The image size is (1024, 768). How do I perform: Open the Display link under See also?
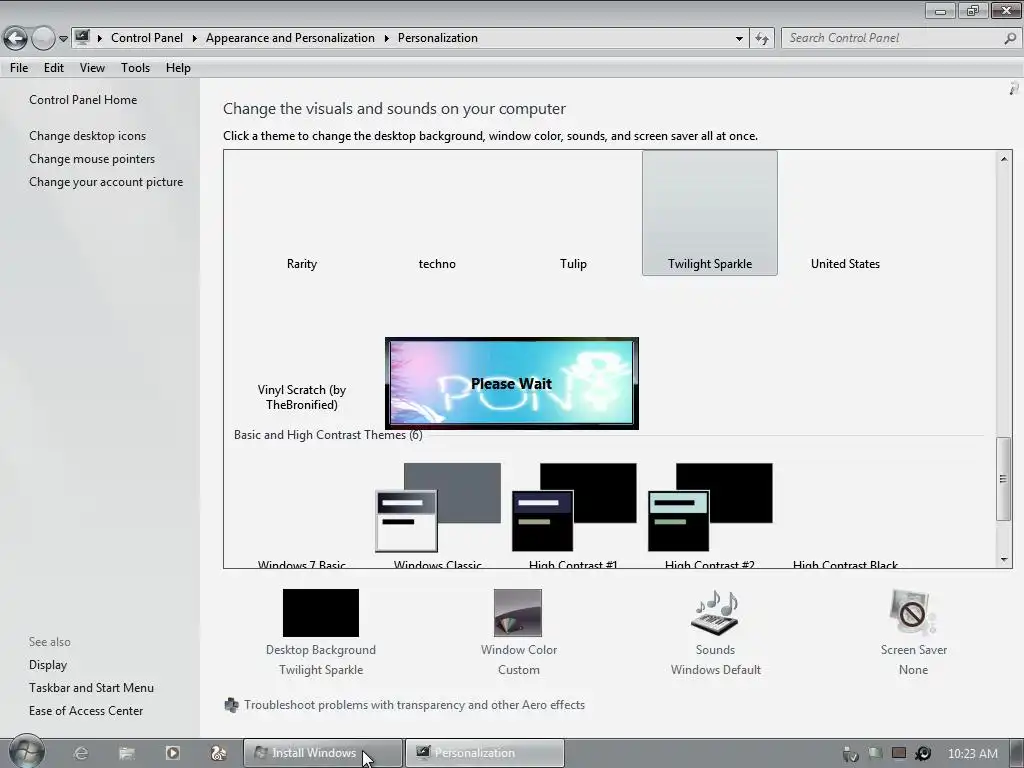pos(48,665)
